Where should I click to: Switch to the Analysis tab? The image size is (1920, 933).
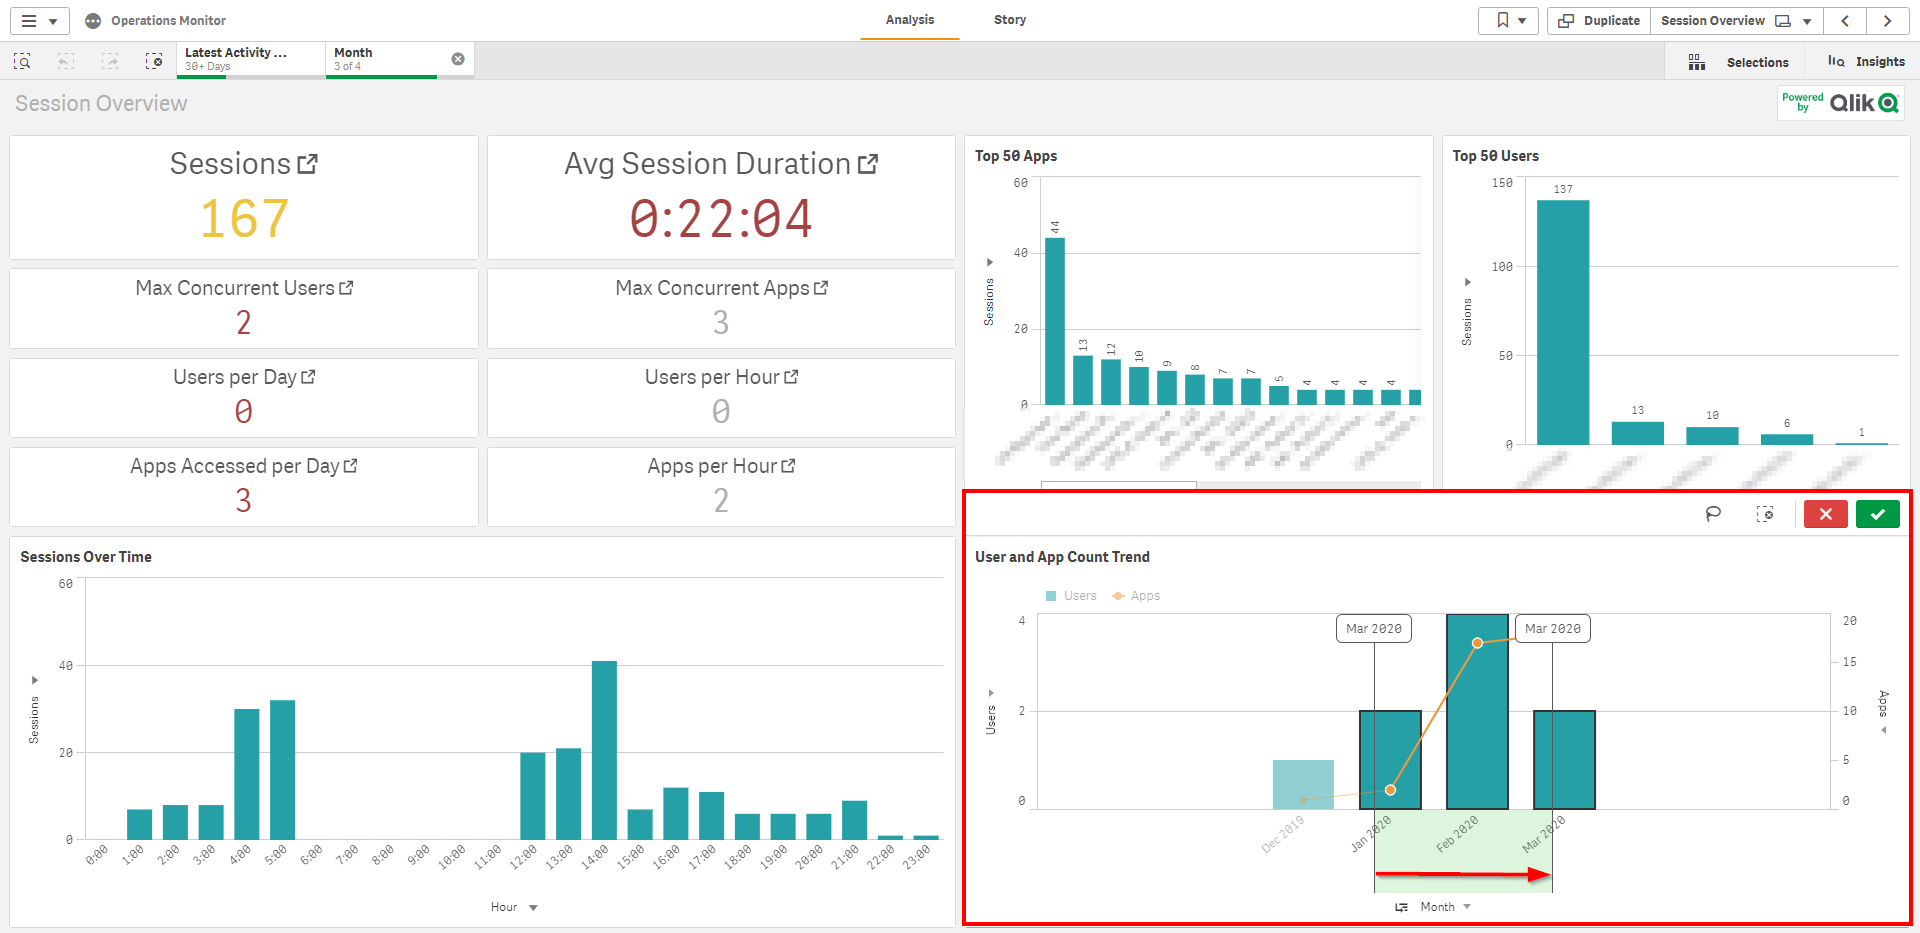click(909, 20)
